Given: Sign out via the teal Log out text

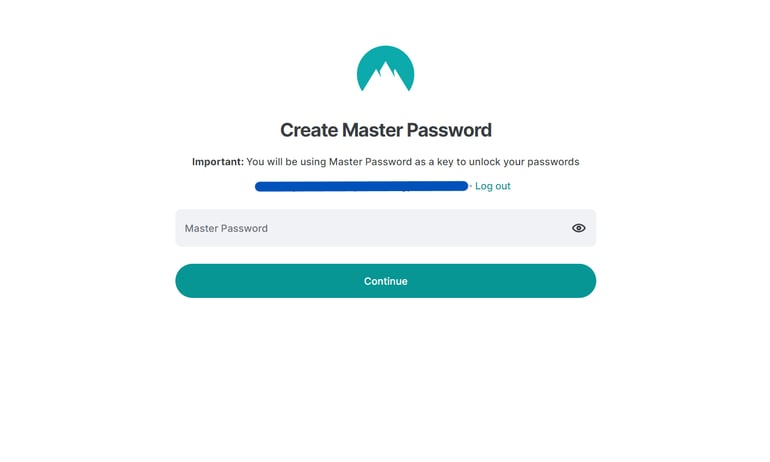Looking at the screenshot, I should point(492,186).
